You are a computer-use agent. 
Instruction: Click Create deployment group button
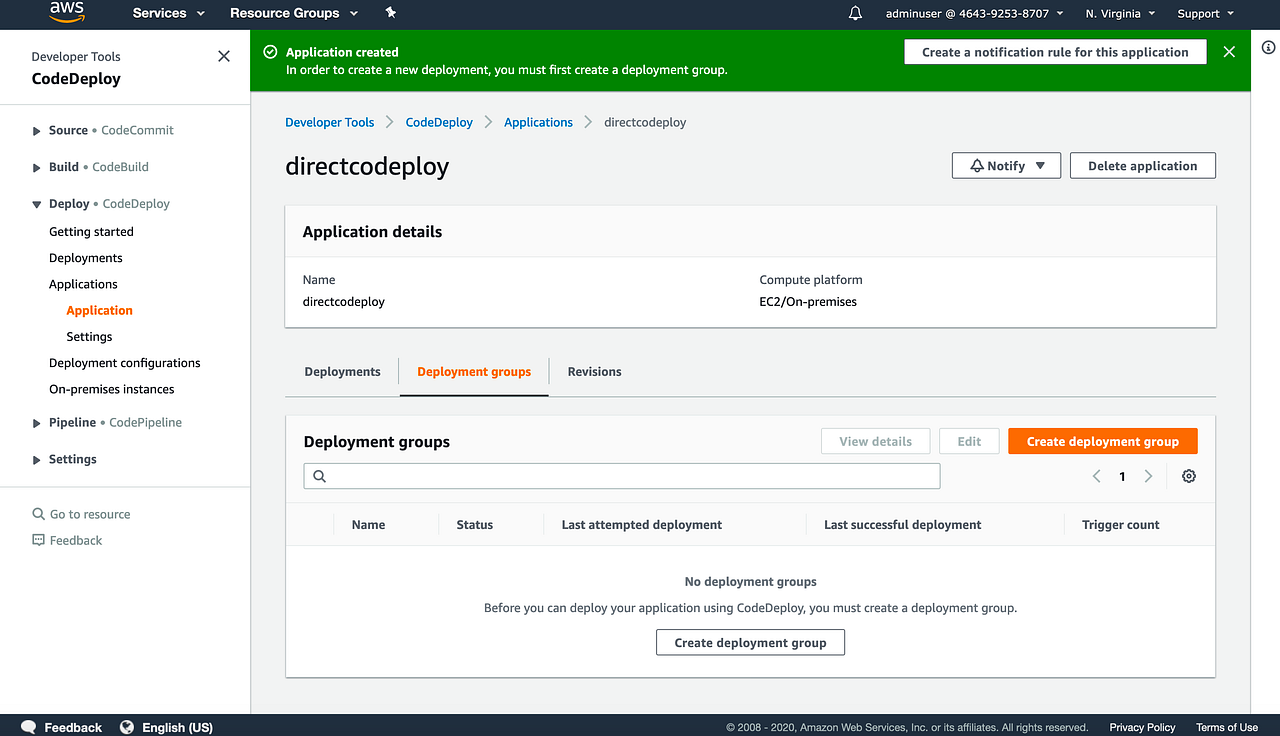(1102, 441)
